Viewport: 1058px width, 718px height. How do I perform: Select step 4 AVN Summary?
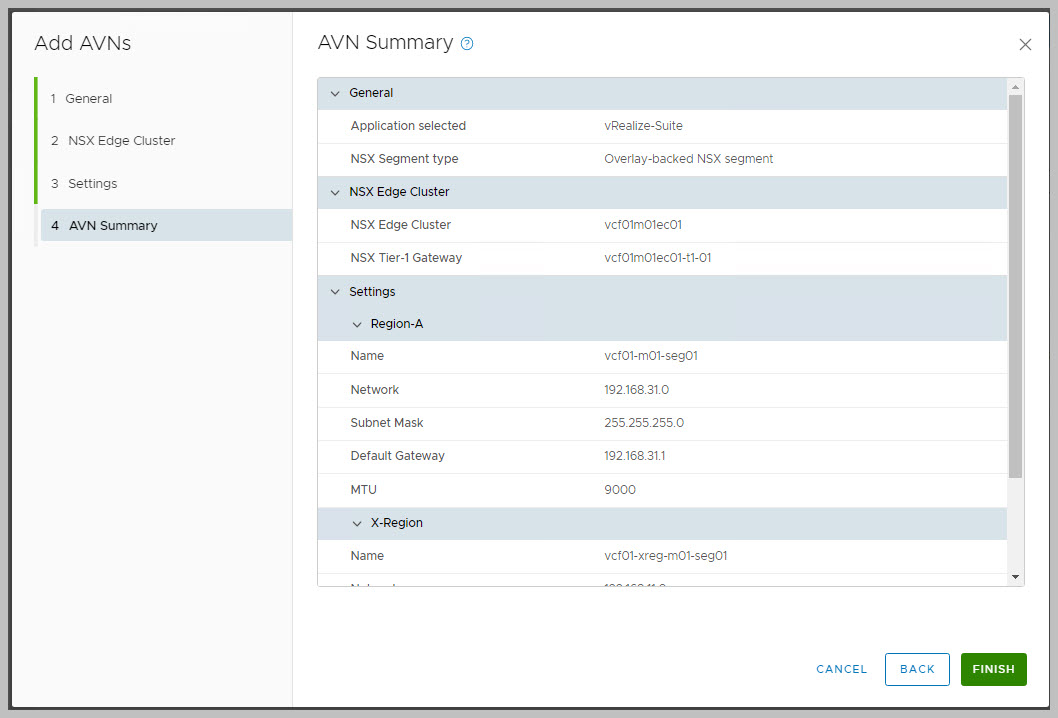click(112, 226)
